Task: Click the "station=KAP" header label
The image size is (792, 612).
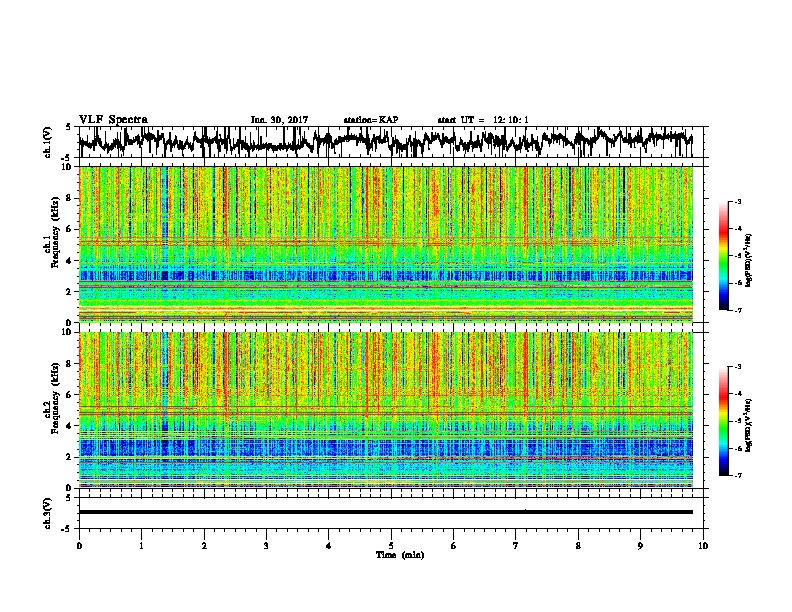Action: tap(370, 120)
